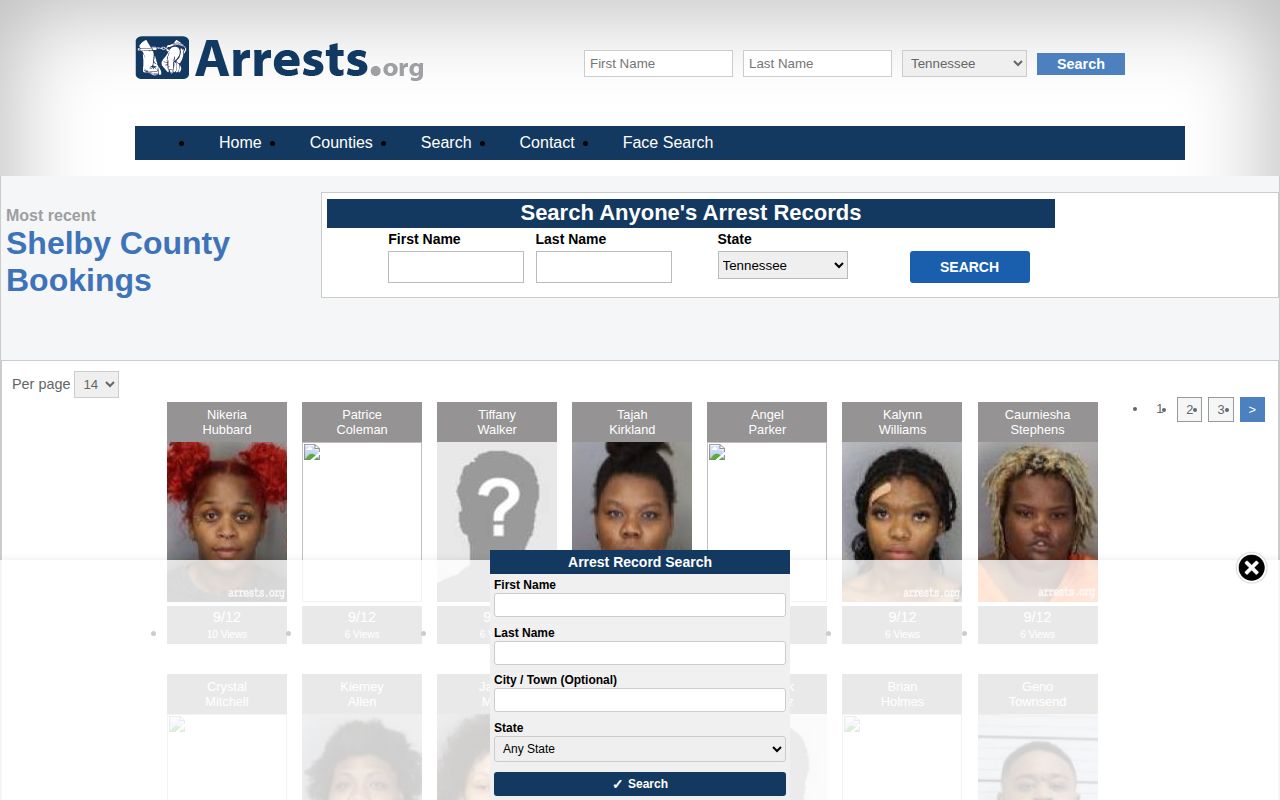1280x800 pixels.
Task: Click the header Search button
Action: pyautogui.click(x=1081, y=64)
